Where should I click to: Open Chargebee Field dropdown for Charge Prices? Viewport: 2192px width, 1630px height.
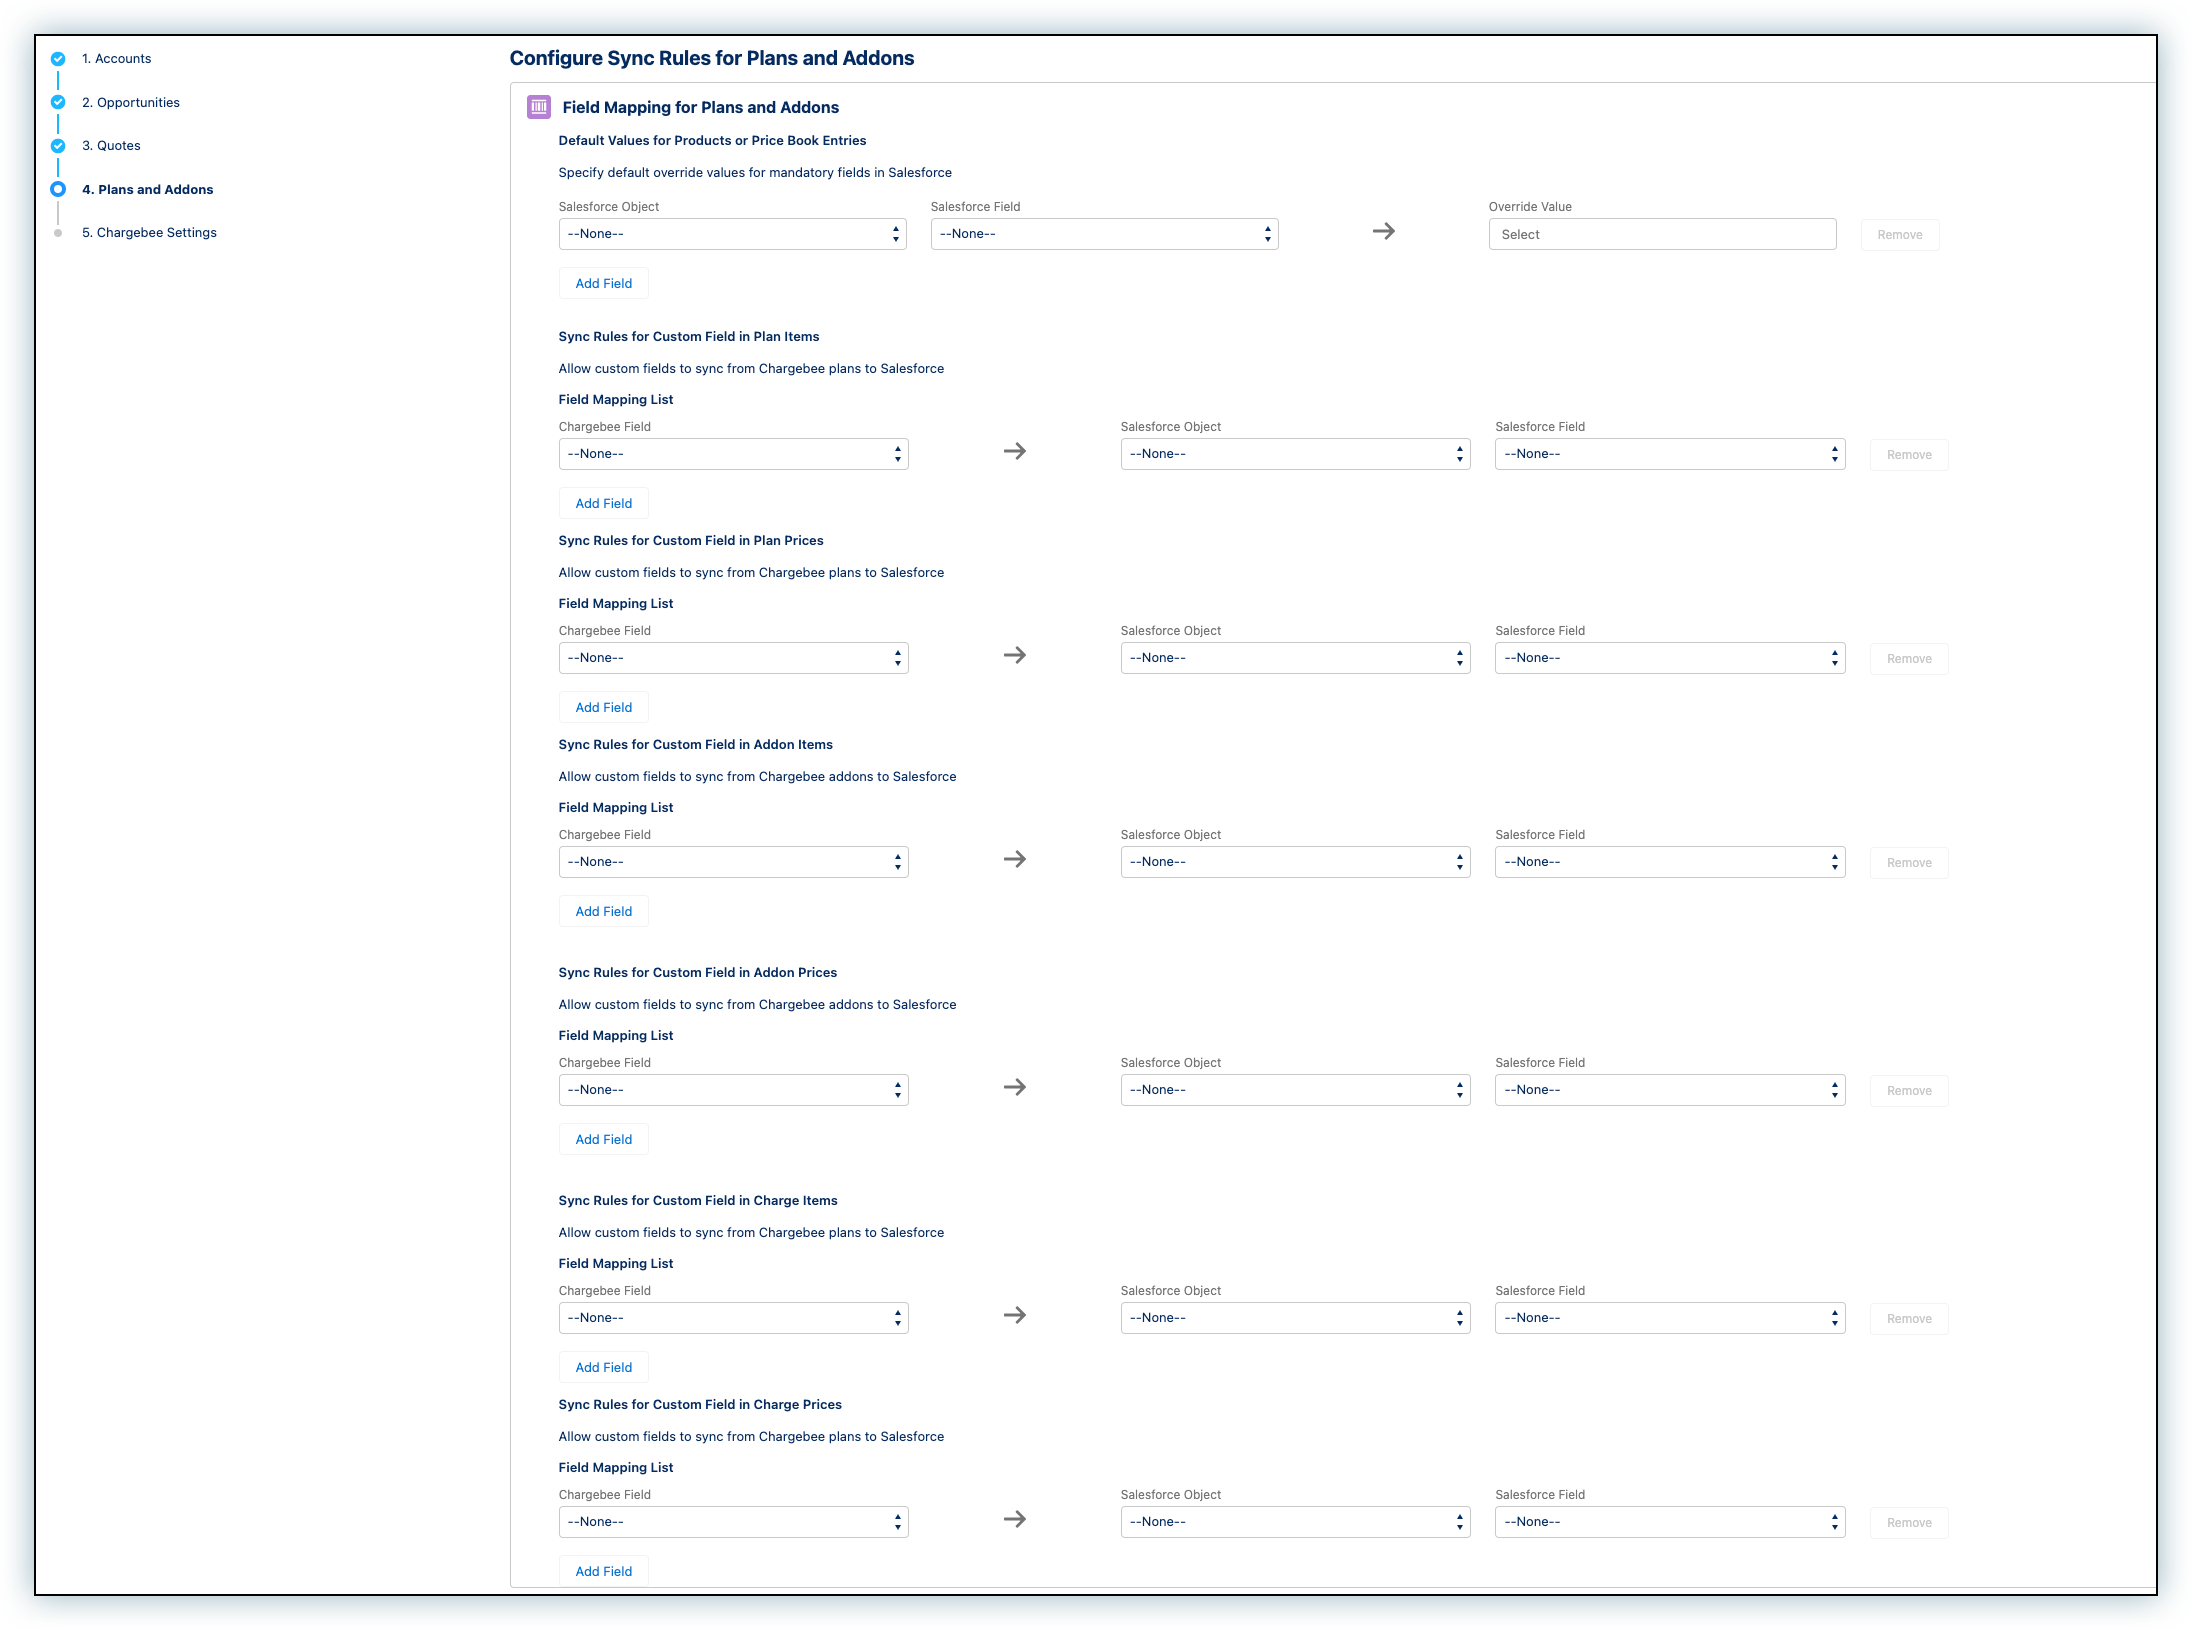[733, 1522]
